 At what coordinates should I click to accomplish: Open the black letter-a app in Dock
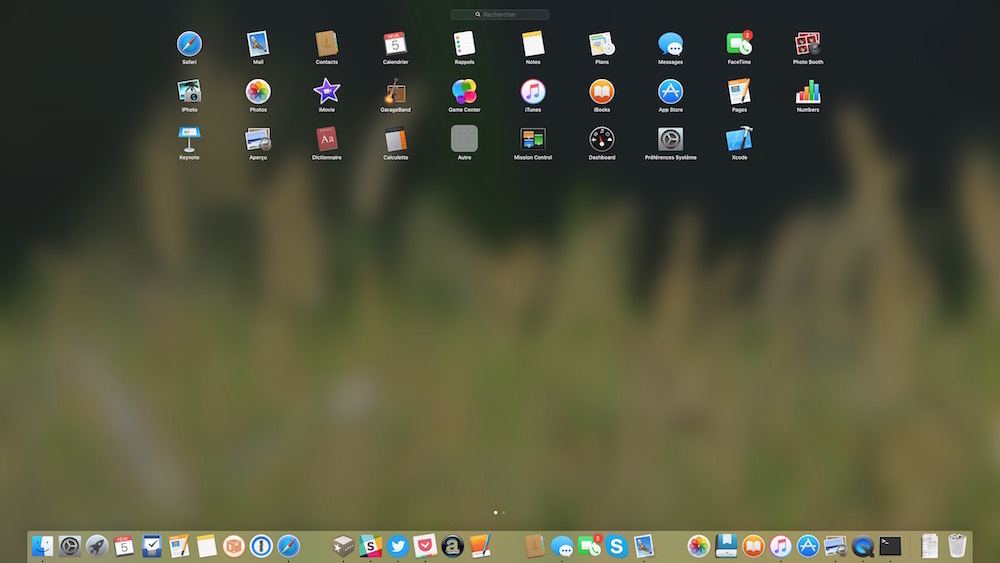(453, 546)
